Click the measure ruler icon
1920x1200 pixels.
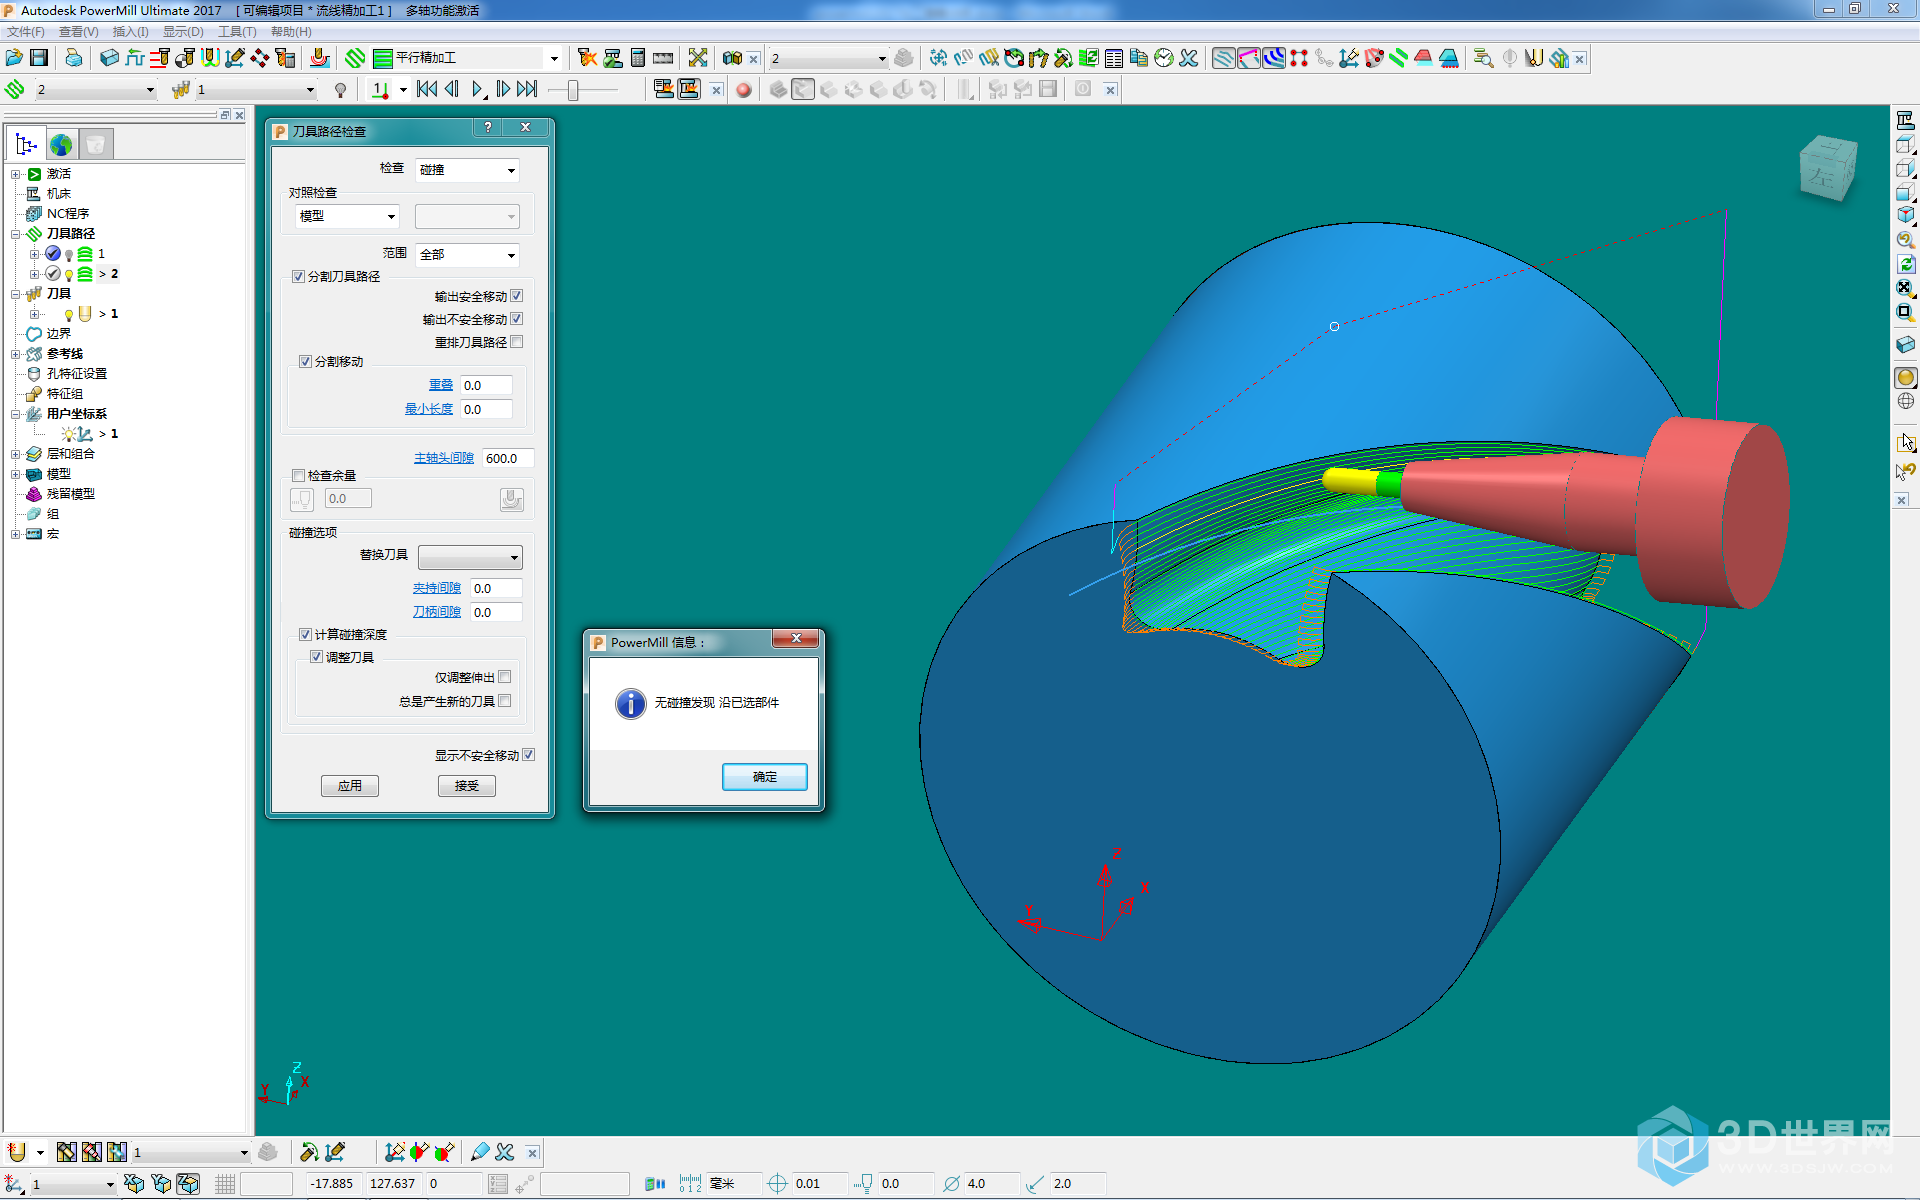click(x=663, y=58)
